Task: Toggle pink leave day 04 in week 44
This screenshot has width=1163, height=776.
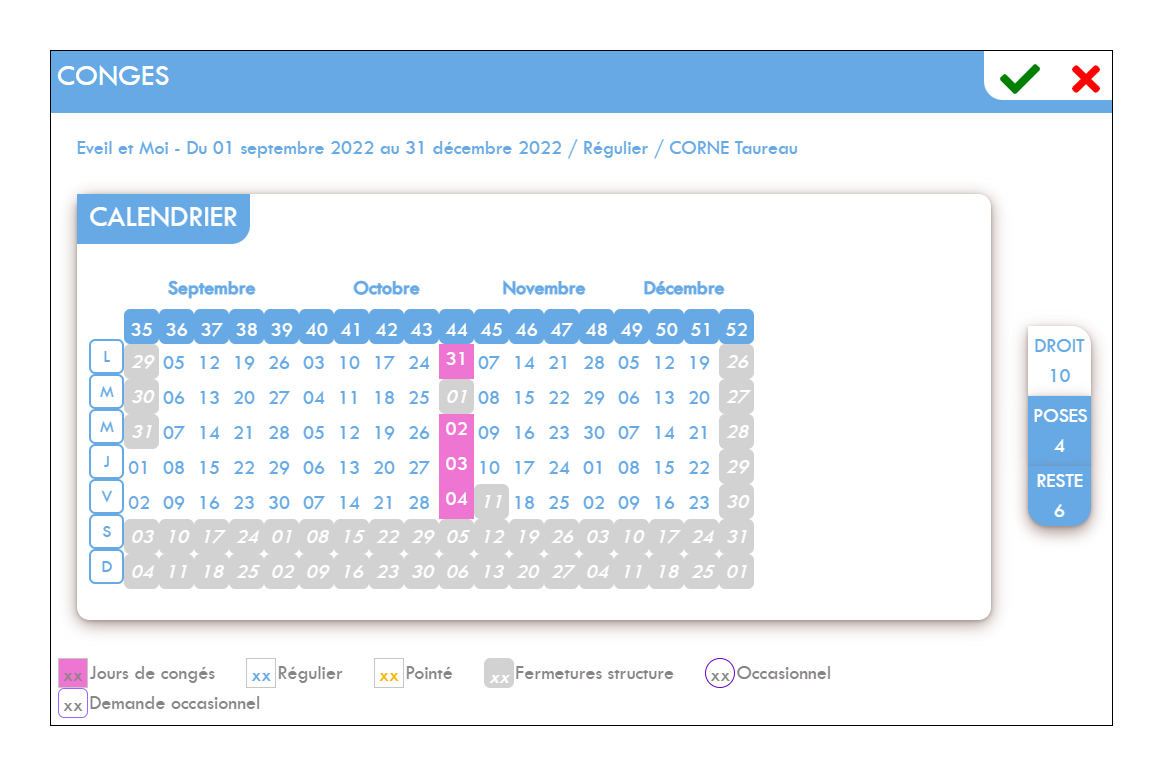Action: 456,501
